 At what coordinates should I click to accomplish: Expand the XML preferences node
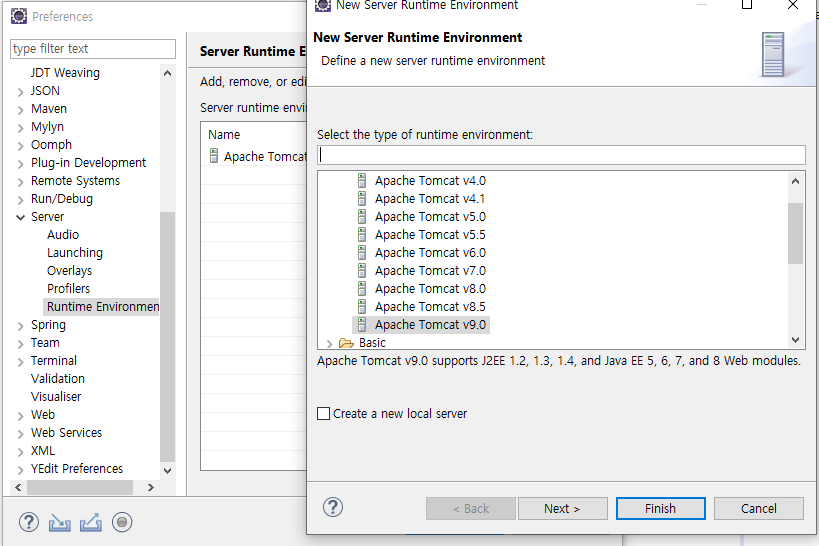[x=20, y=452]
